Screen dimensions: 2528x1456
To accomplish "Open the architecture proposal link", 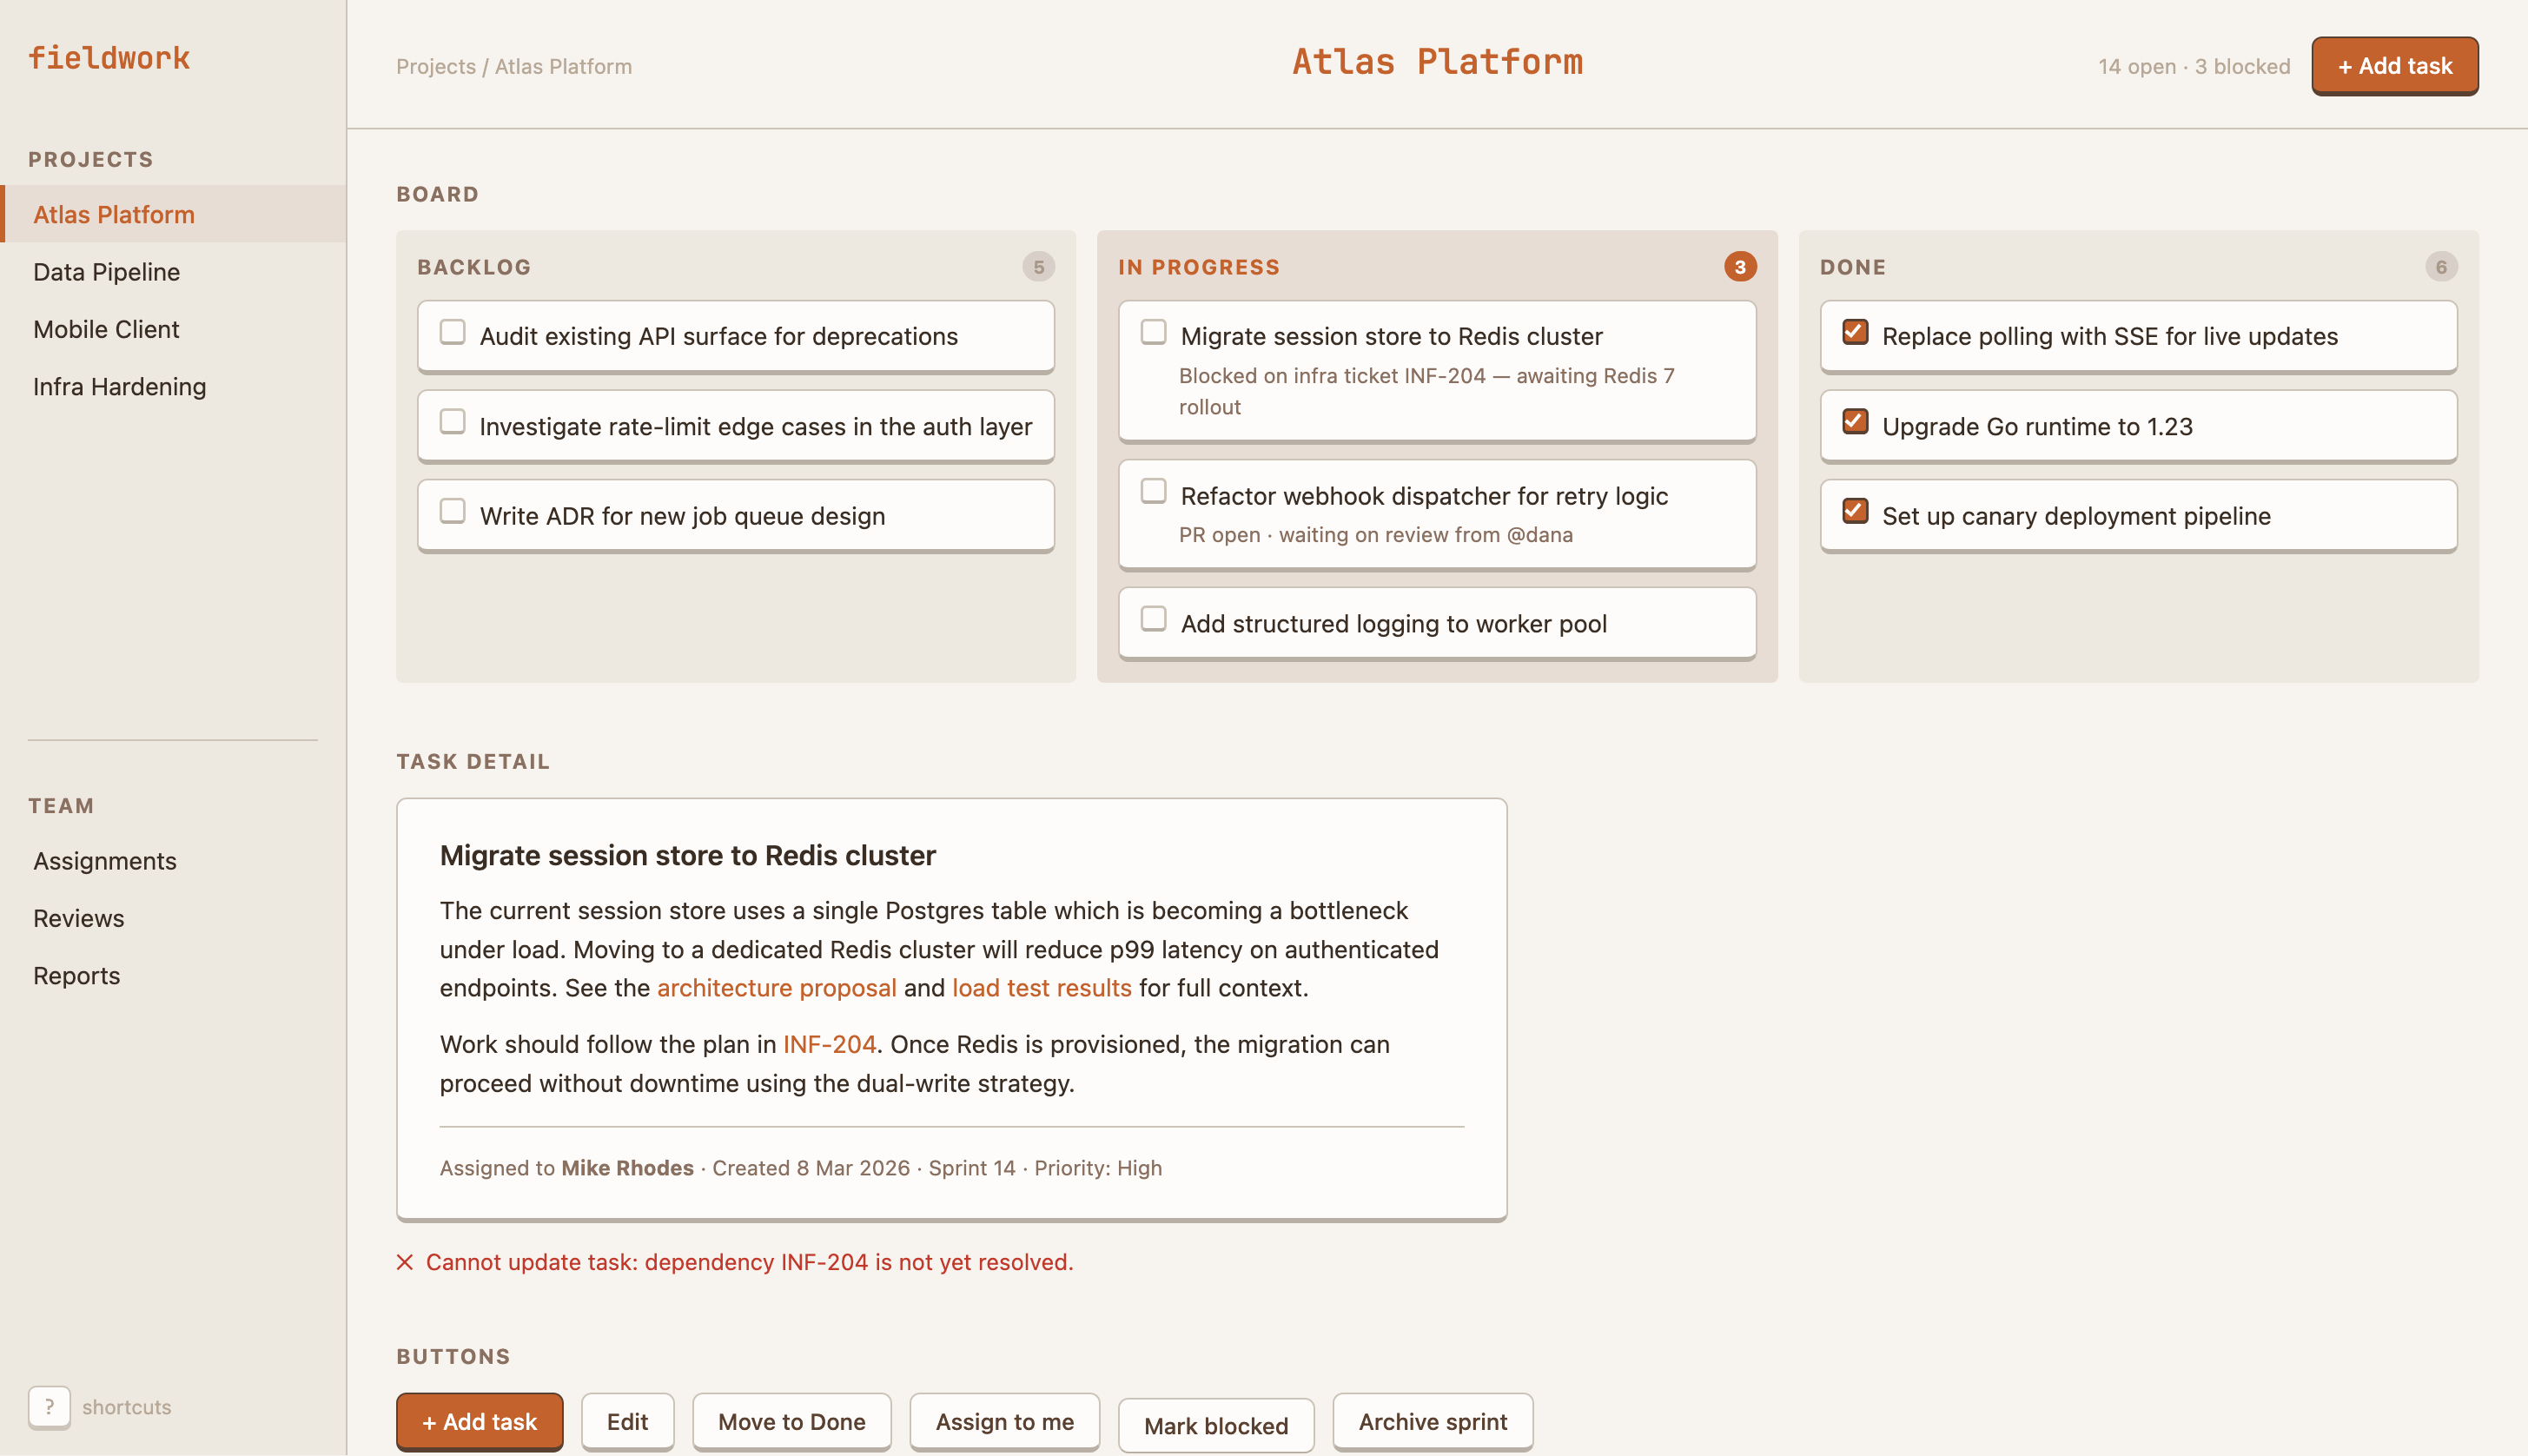I will pos(776,988).
